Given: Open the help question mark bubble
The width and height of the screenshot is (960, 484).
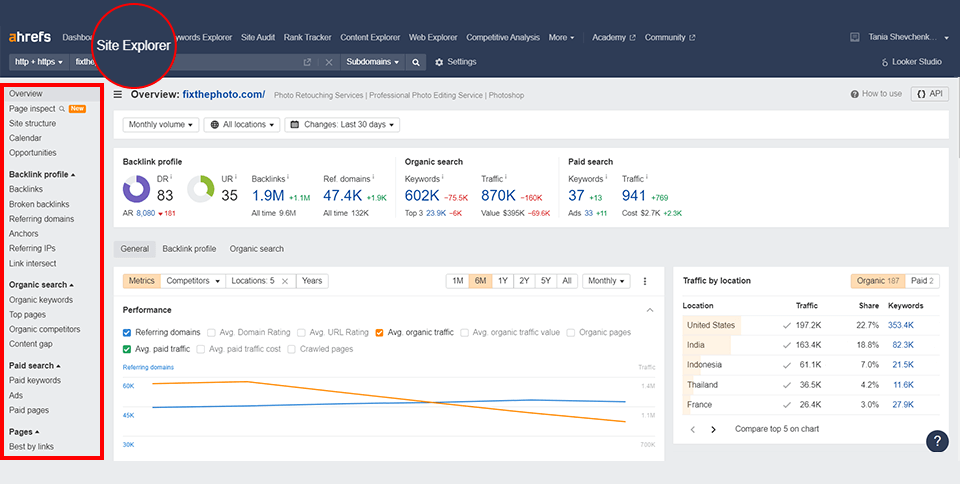Looking at the screenshot, I should click(937, 441).
